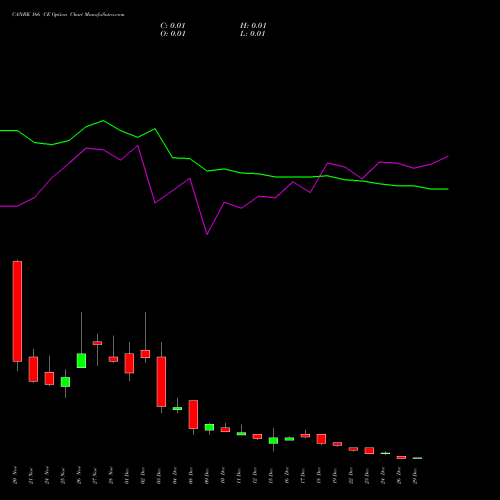Select the tall red candle above 20 Nov
The image size is (500, 500).
click(17, 311)
